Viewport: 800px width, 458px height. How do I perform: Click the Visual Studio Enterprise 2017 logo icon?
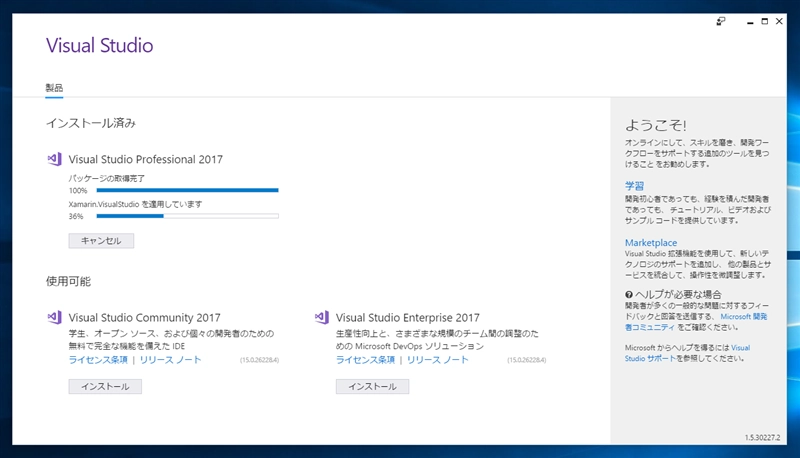tap(322, 317)
